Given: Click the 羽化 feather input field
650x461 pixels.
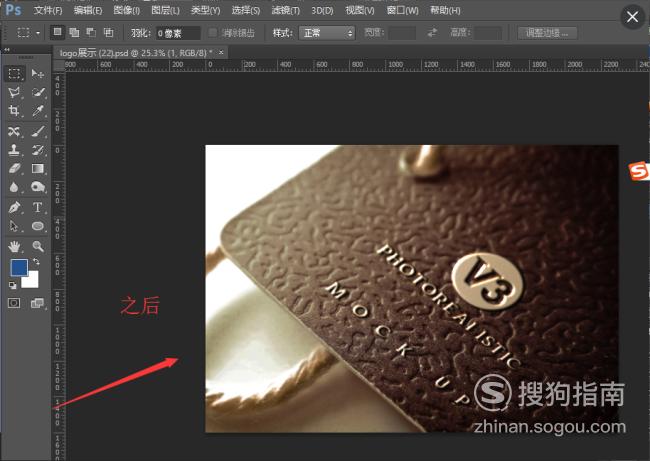Looking at the screenshot, I should 178,33.
